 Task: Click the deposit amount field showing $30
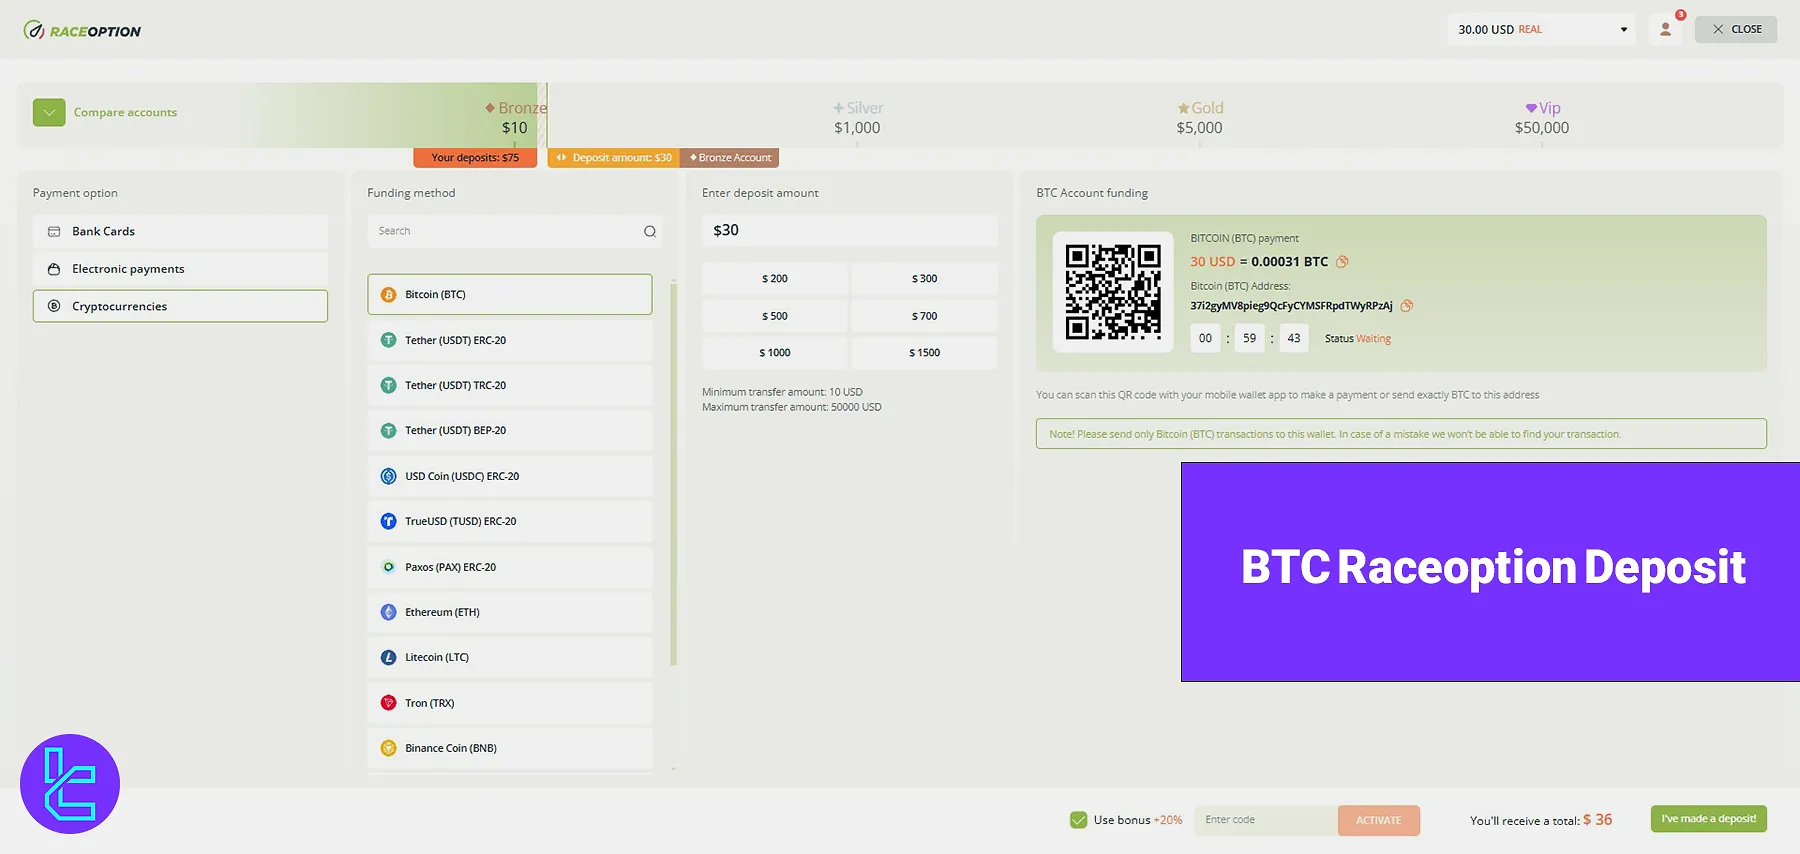[849, 230]
